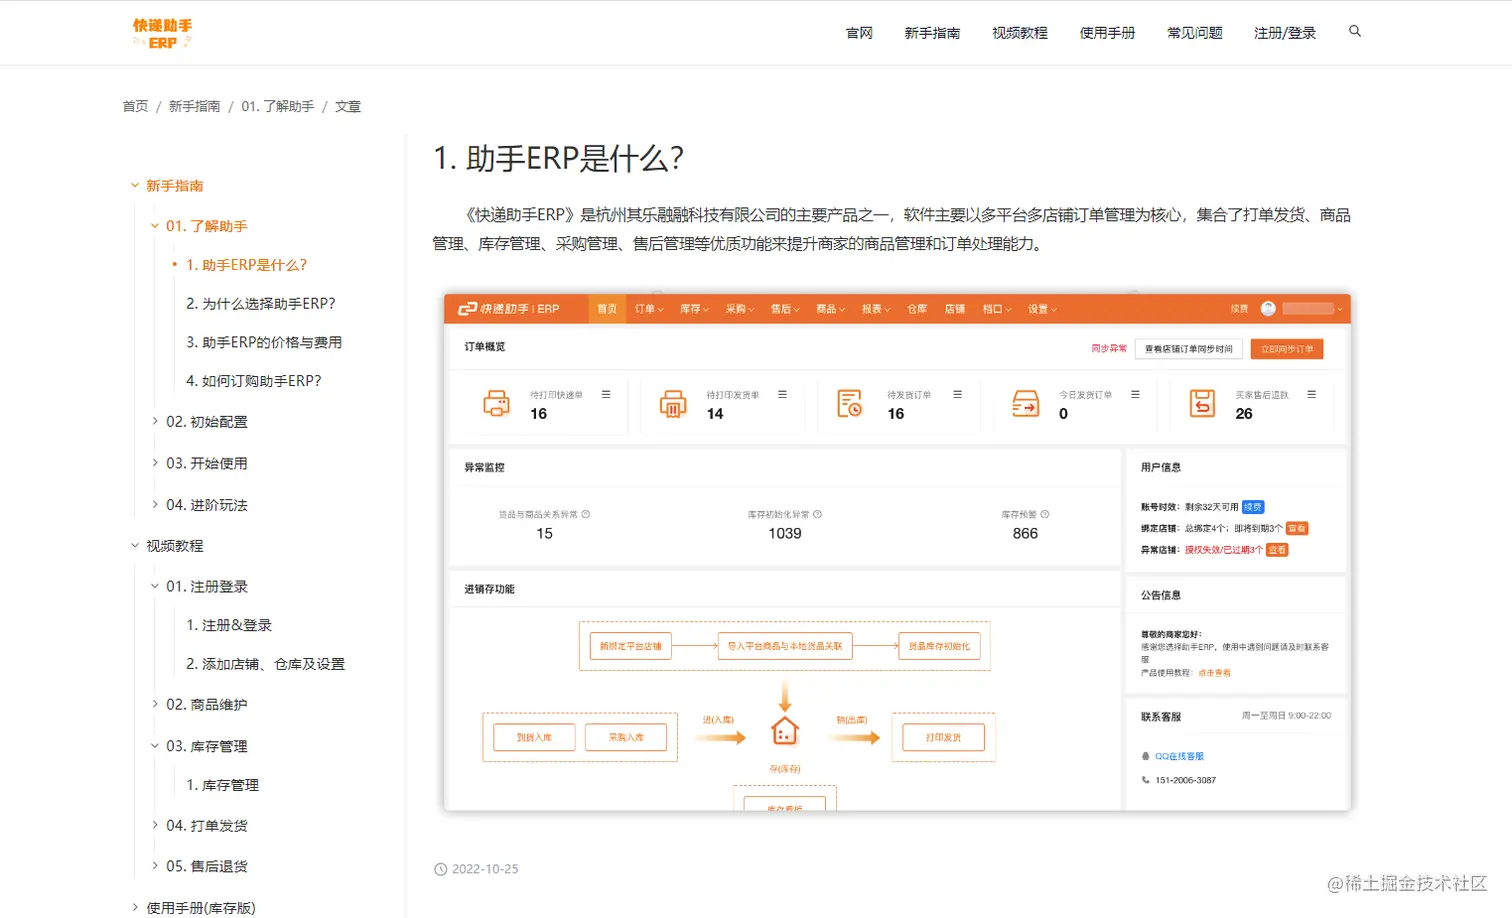Open 使用手册 in top navigation

coord(1107,33)
